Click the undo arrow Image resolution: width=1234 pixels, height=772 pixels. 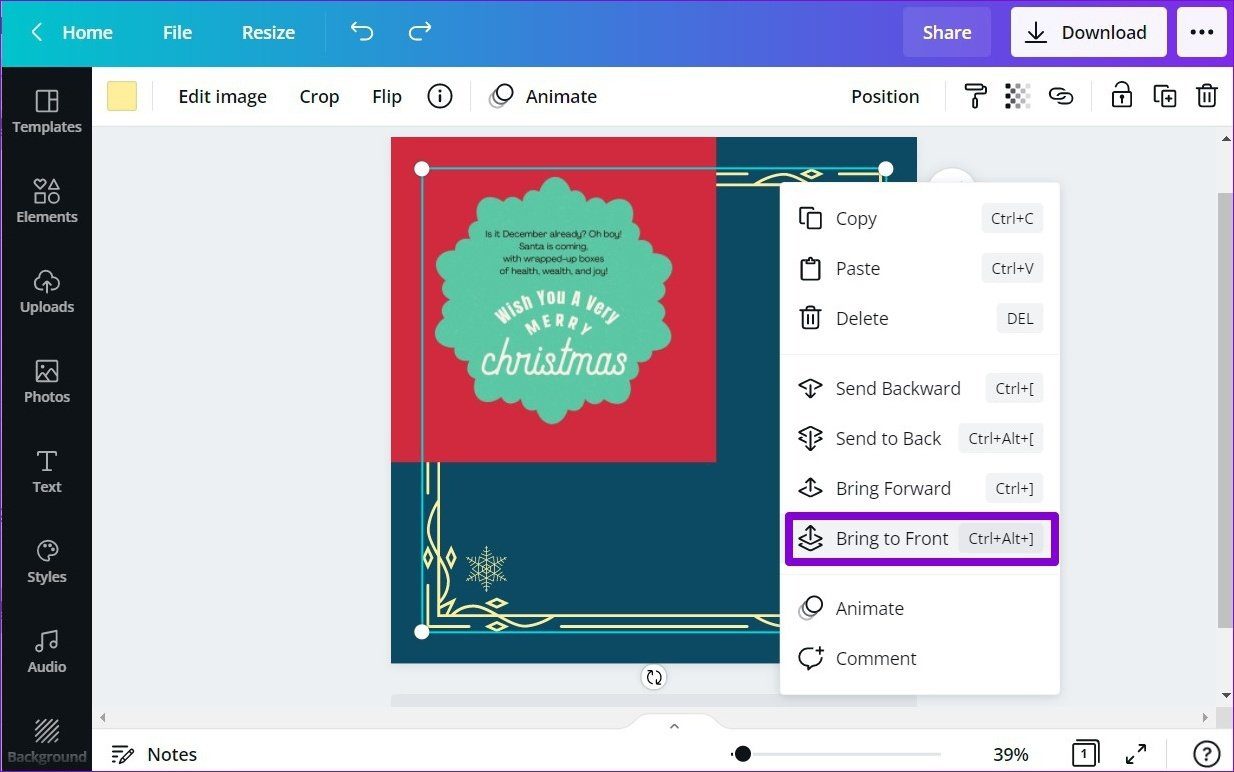(362, 32)
